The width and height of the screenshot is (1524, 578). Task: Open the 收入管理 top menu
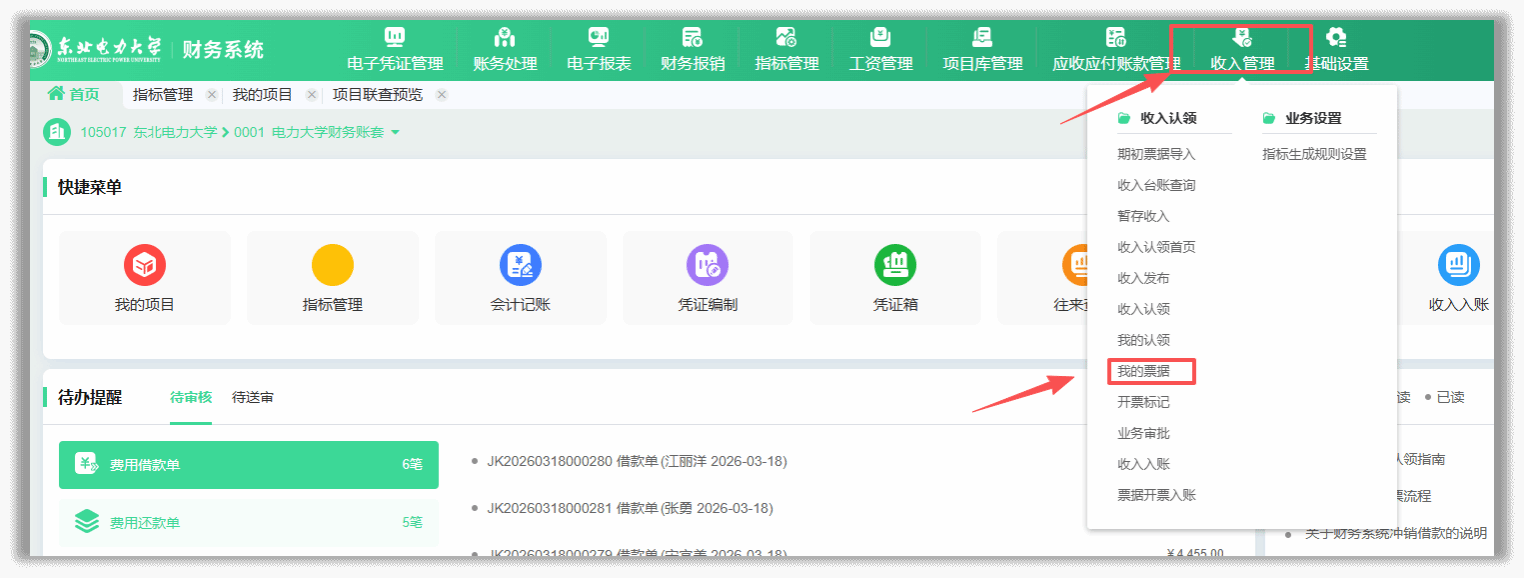click(1242, 50)
